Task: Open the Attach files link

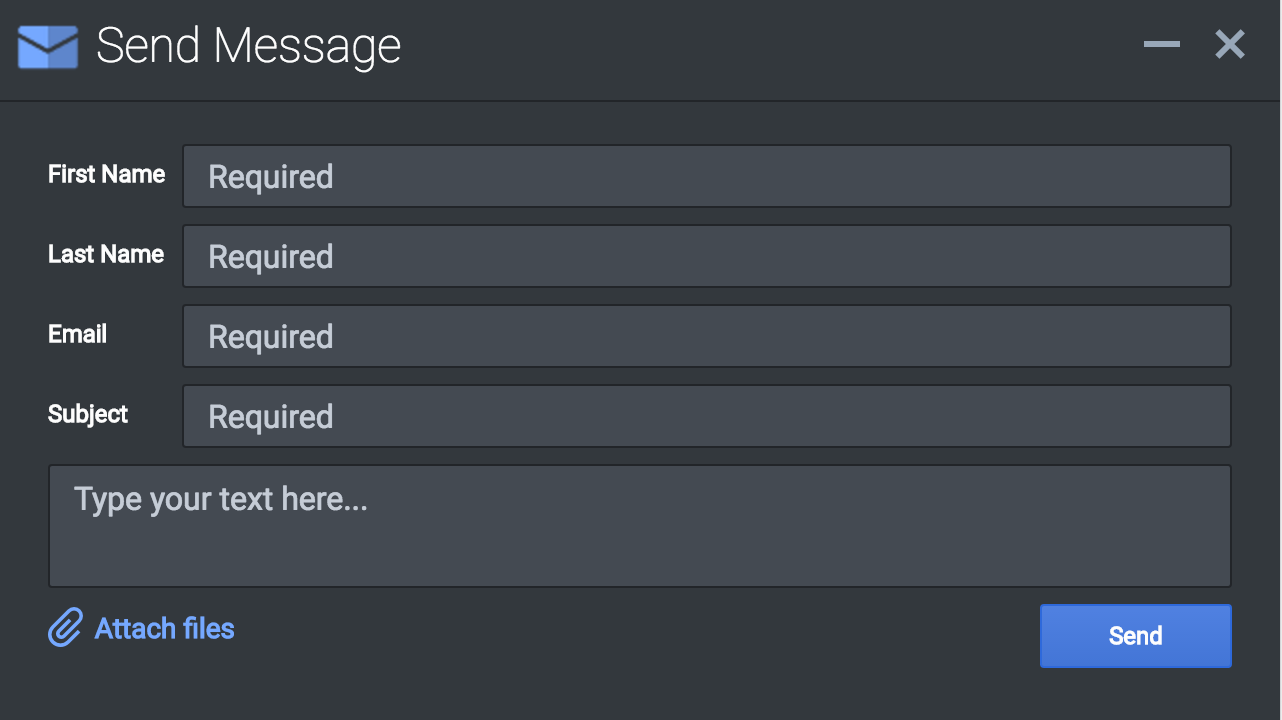Action: point(164,628)
